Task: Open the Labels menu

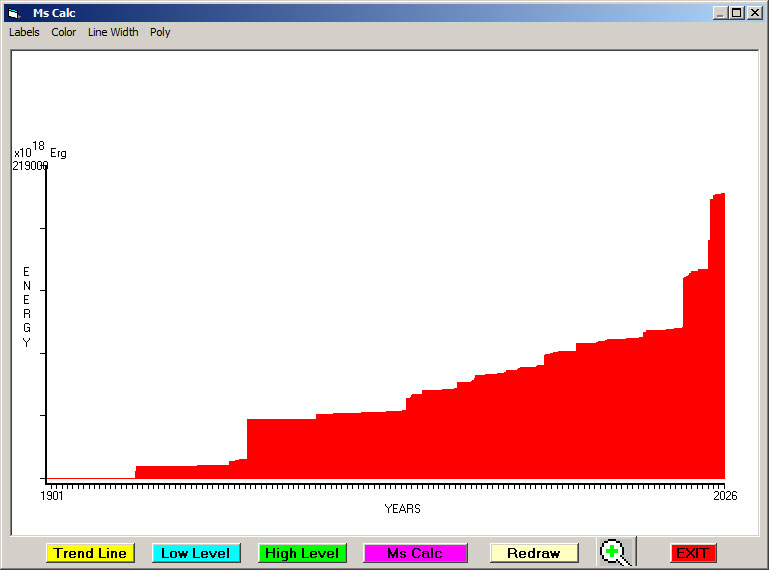Action: pyautogui.click(x=24, y=32)
